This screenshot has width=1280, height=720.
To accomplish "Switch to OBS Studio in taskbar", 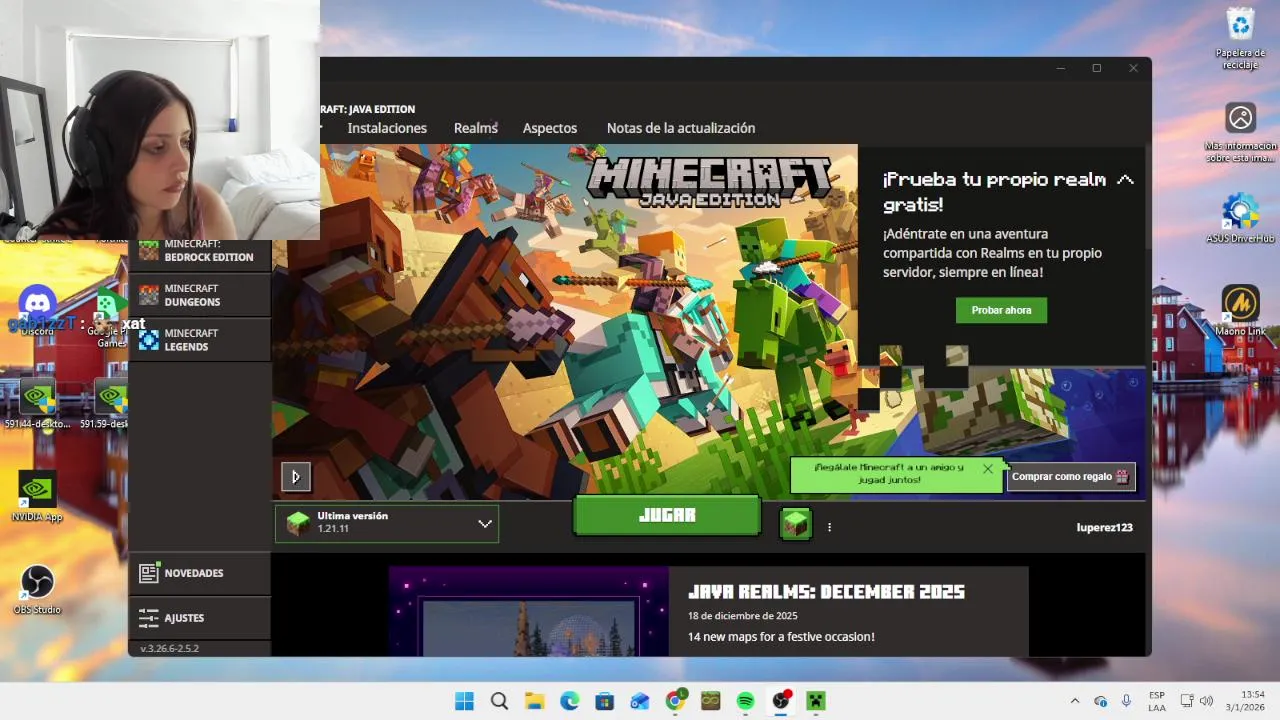I will tap(781, 701).
